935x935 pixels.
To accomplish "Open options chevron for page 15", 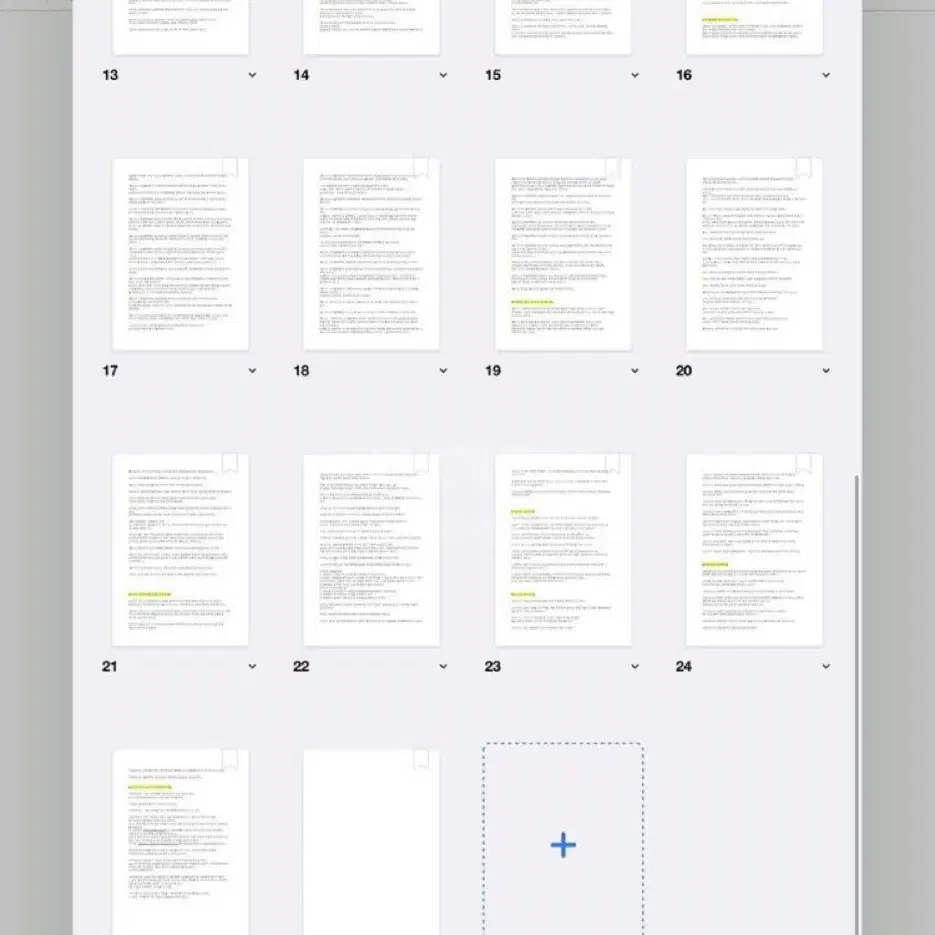I will [x=634, y=75].
